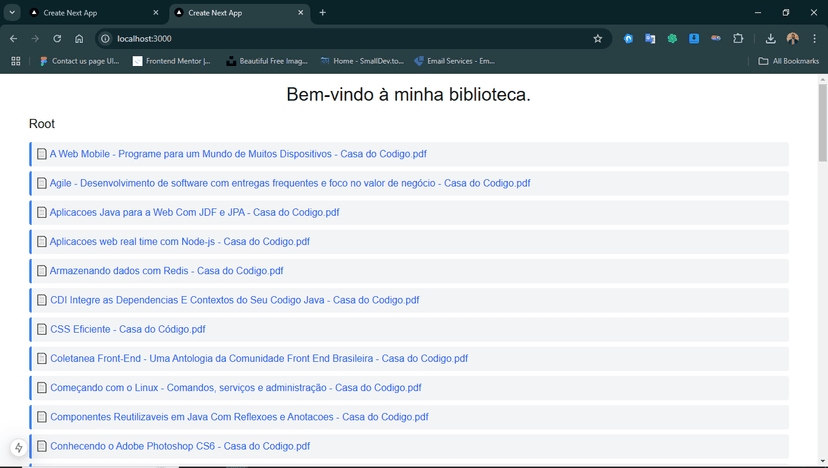Click the Root folder heading
The image size is (828, 468).
(42, 124)
